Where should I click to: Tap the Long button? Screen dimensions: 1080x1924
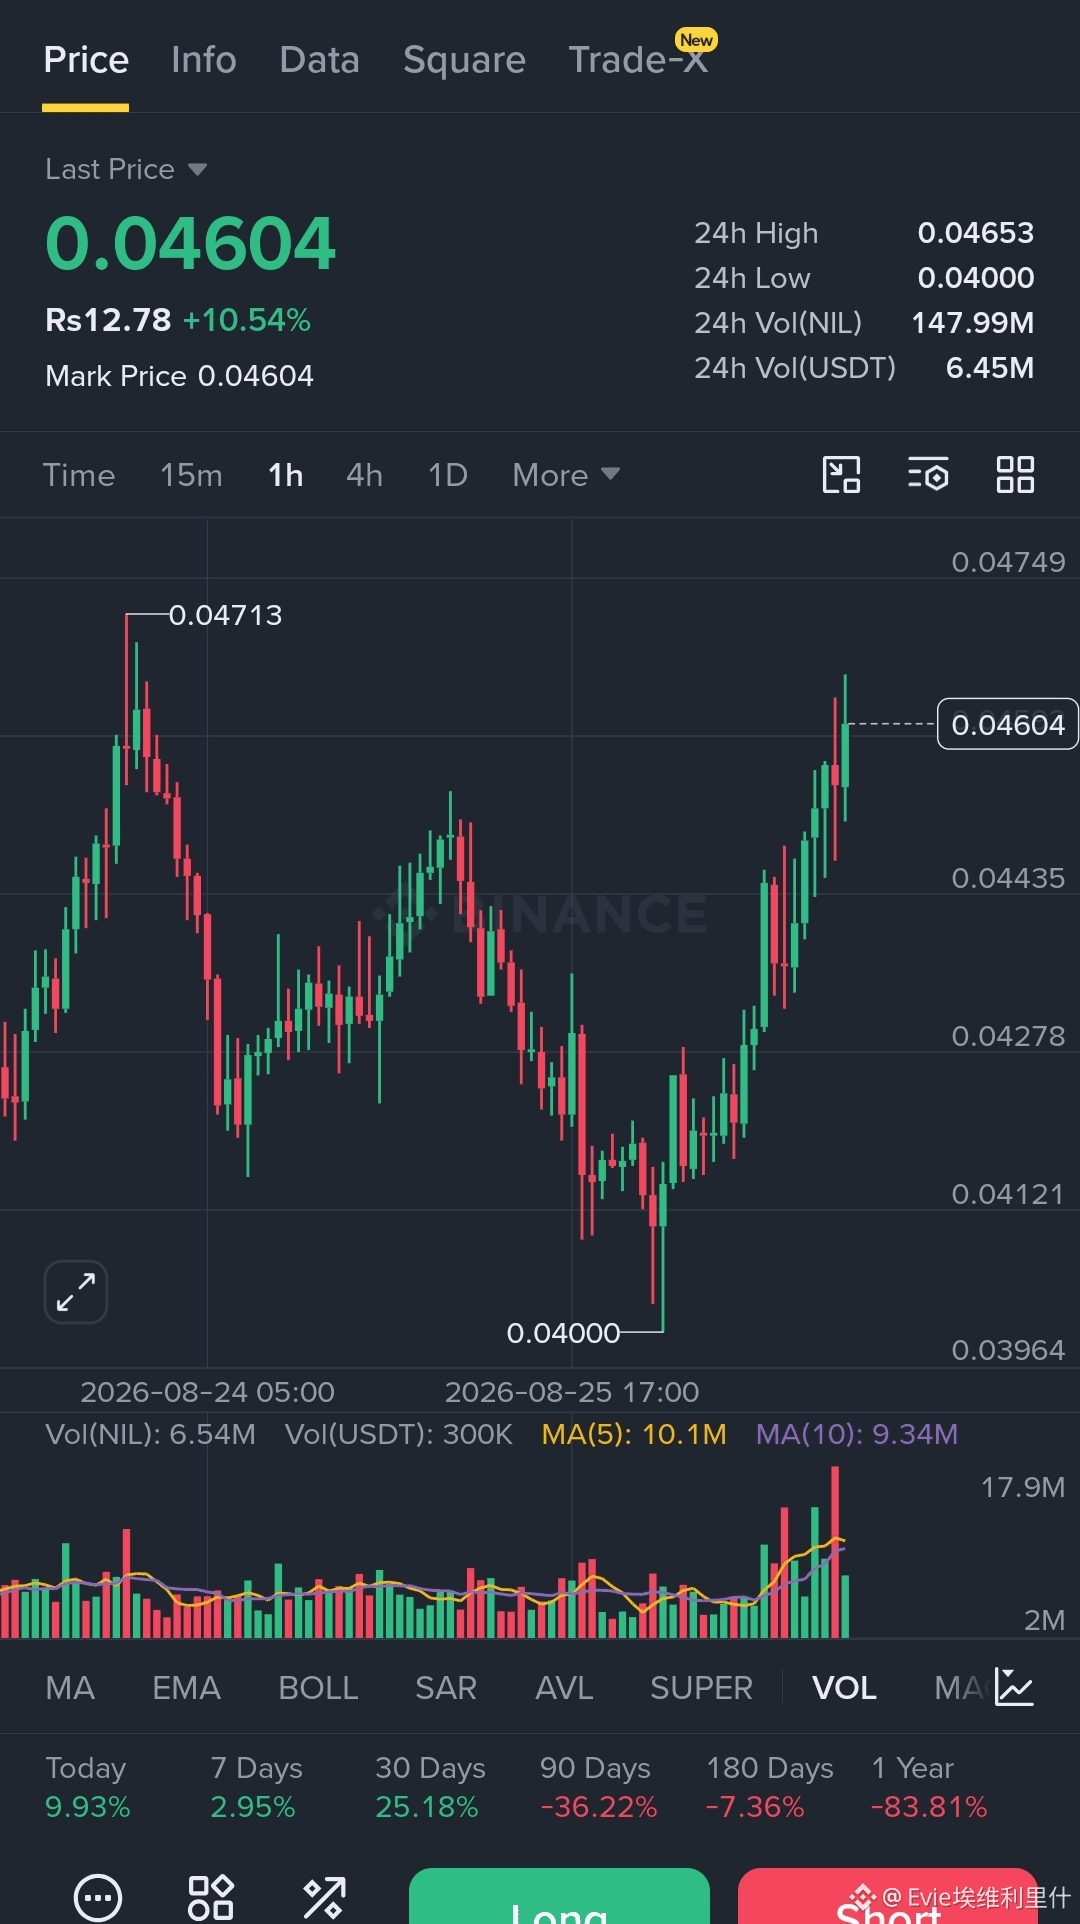tap(559, 1896)
